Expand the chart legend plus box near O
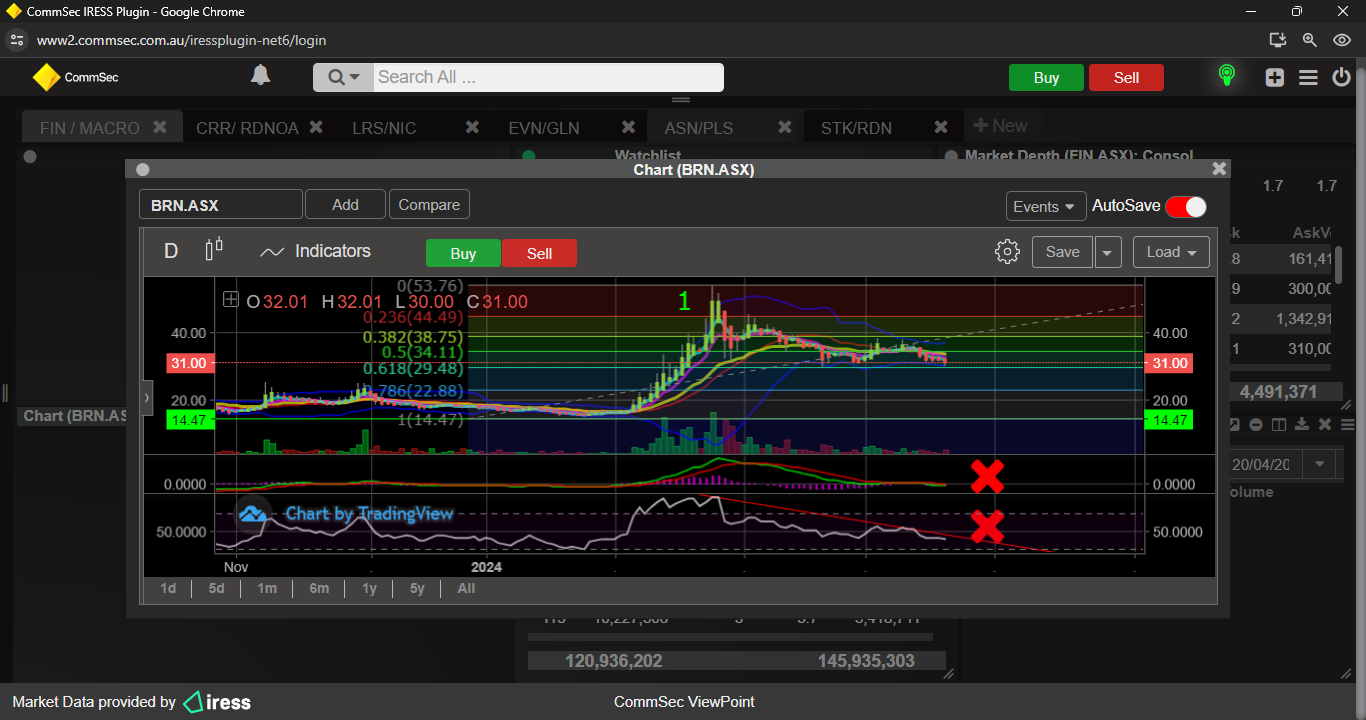Screen dimensions: 1366x720 click(231, 299)
